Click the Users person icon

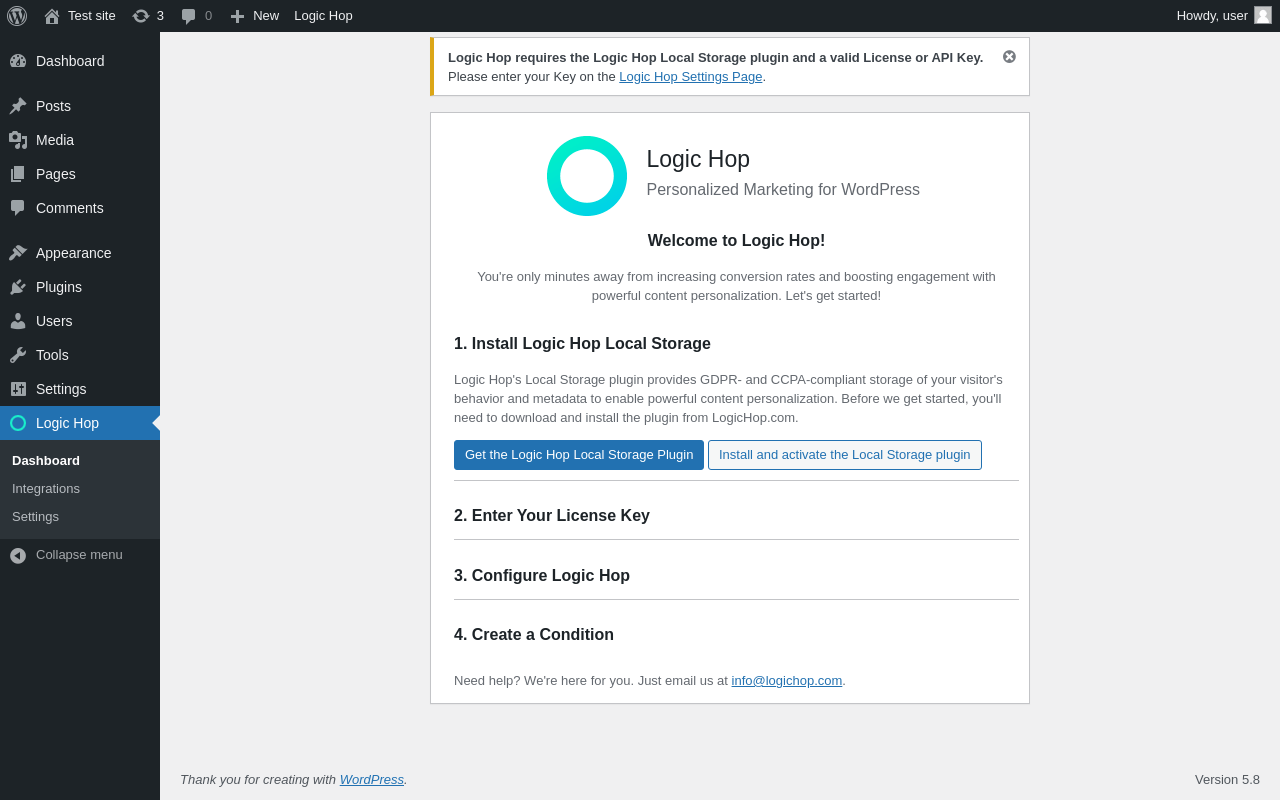[x=18, y=321]
